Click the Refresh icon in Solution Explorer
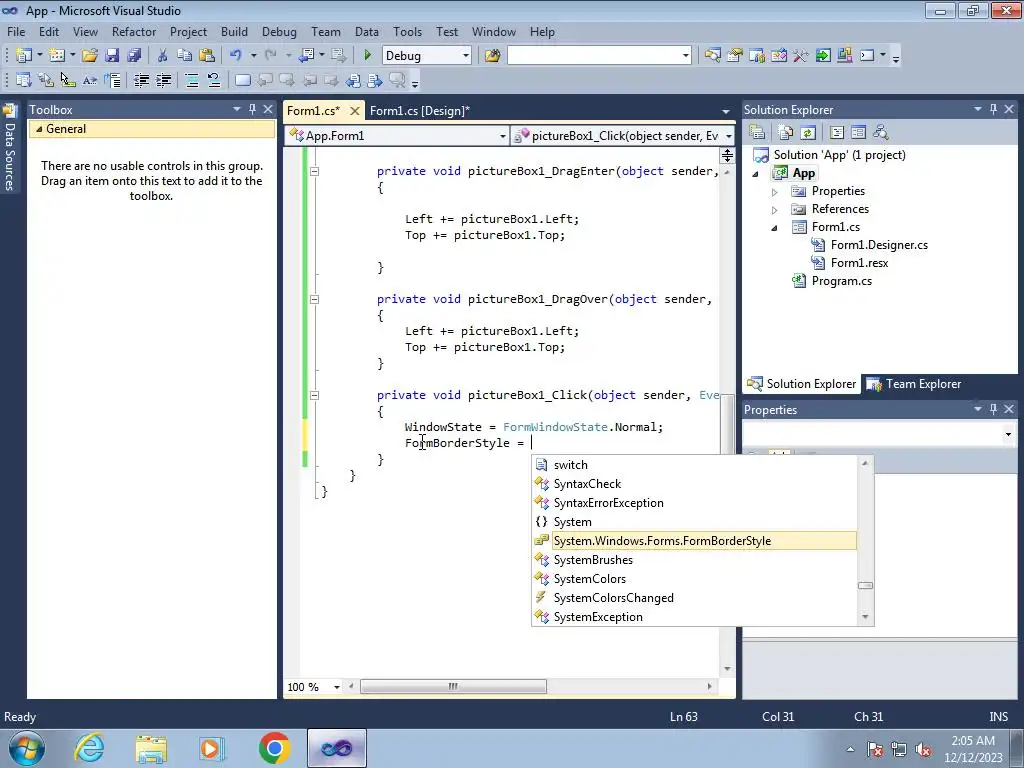The width and height of the screenshot is (1024, 768). click(808, 133)
